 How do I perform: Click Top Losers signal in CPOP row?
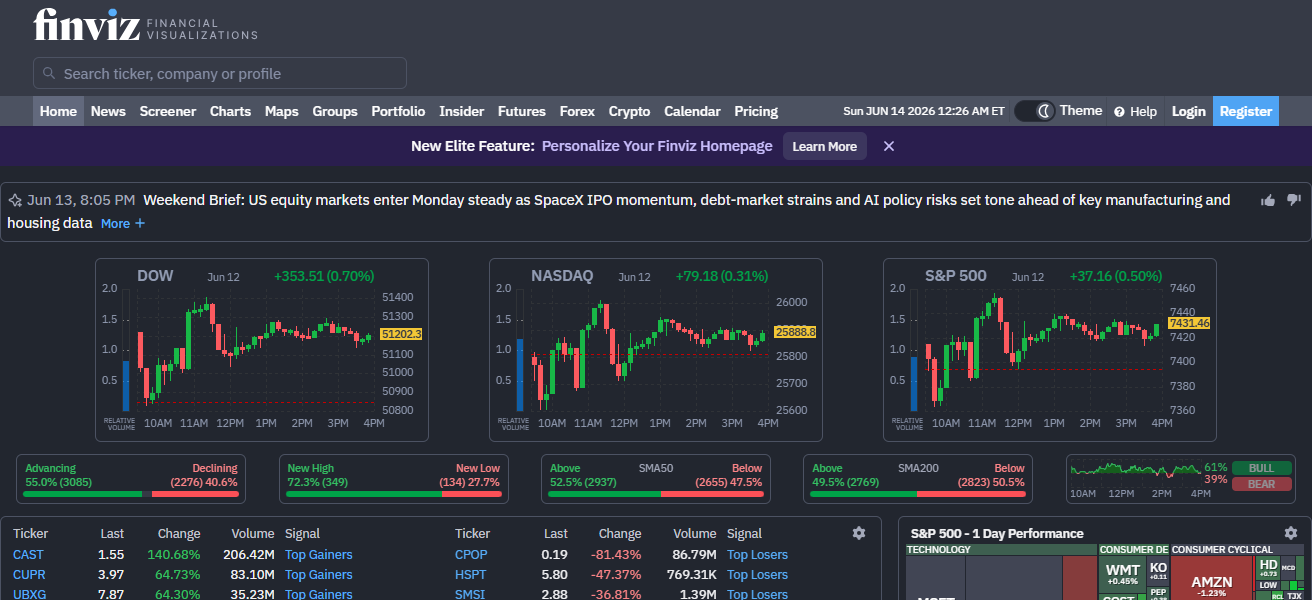[x=757, y=555]
